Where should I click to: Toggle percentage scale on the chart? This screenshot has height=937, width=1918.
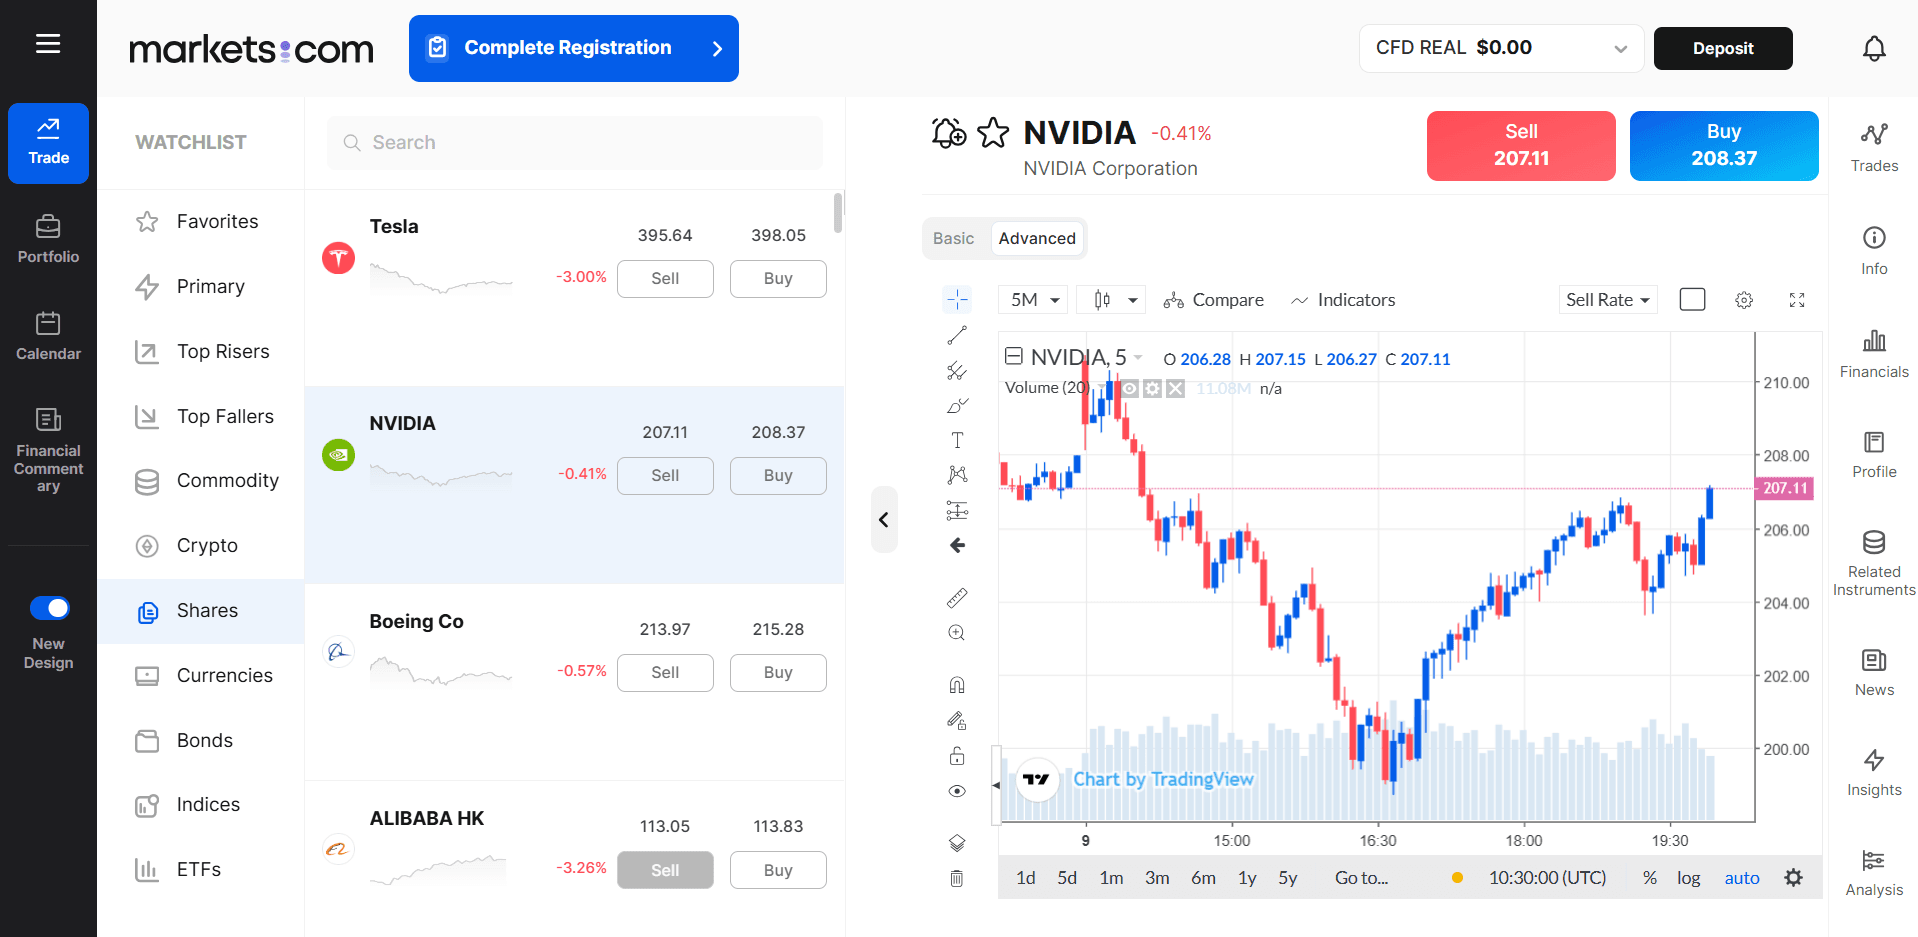click(x=1650, y=878)
